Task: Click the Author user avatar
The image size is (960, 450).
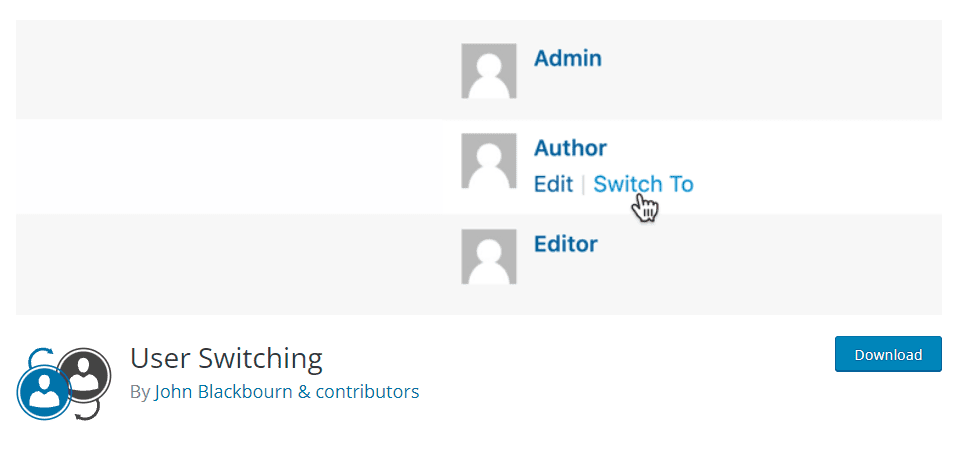Action: click(x=488, y=161)
